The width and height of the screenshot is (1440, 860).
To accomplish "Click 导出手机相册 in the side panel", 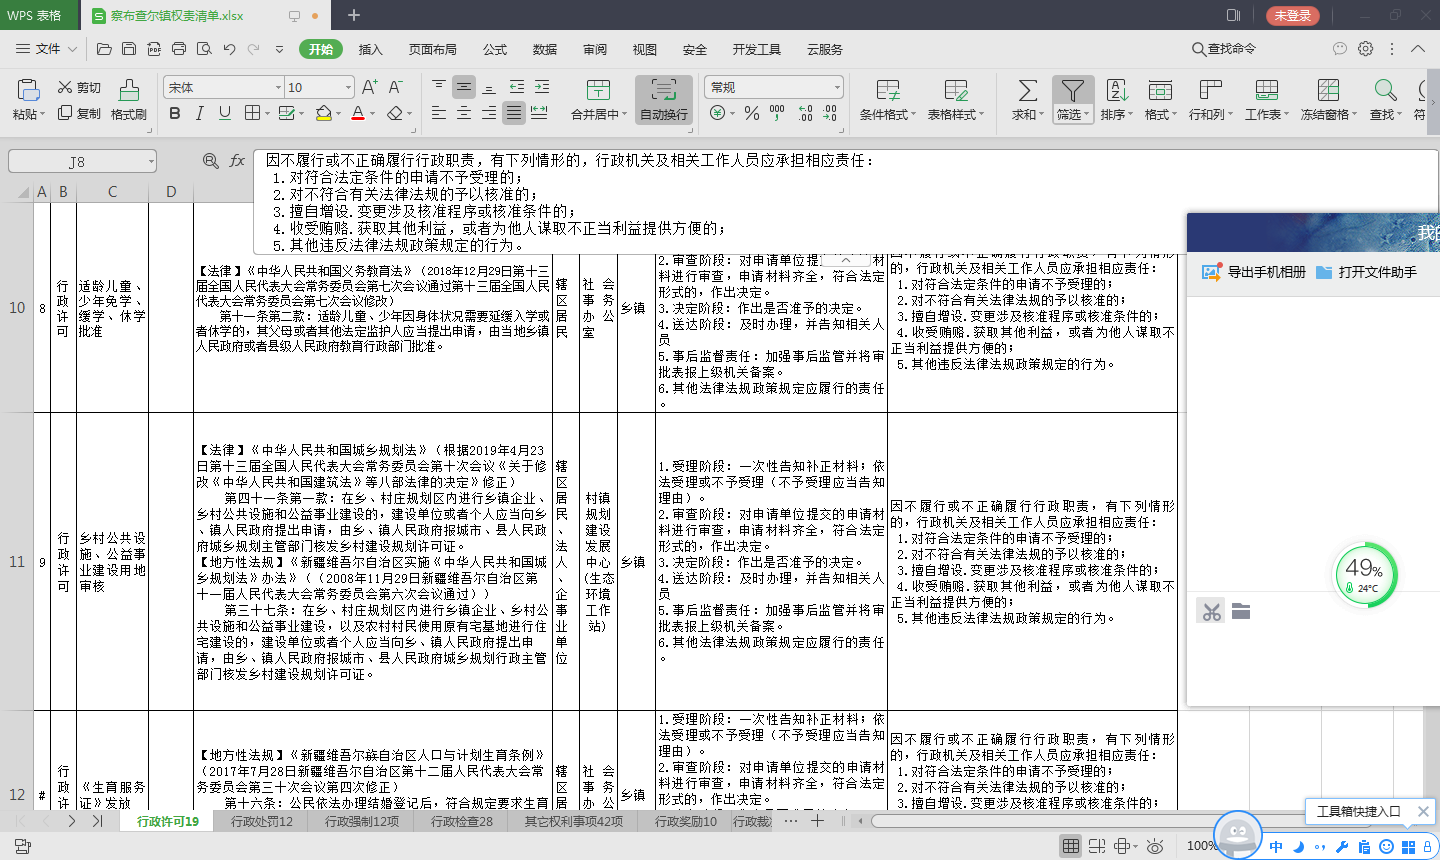I will pos(1254,272).
